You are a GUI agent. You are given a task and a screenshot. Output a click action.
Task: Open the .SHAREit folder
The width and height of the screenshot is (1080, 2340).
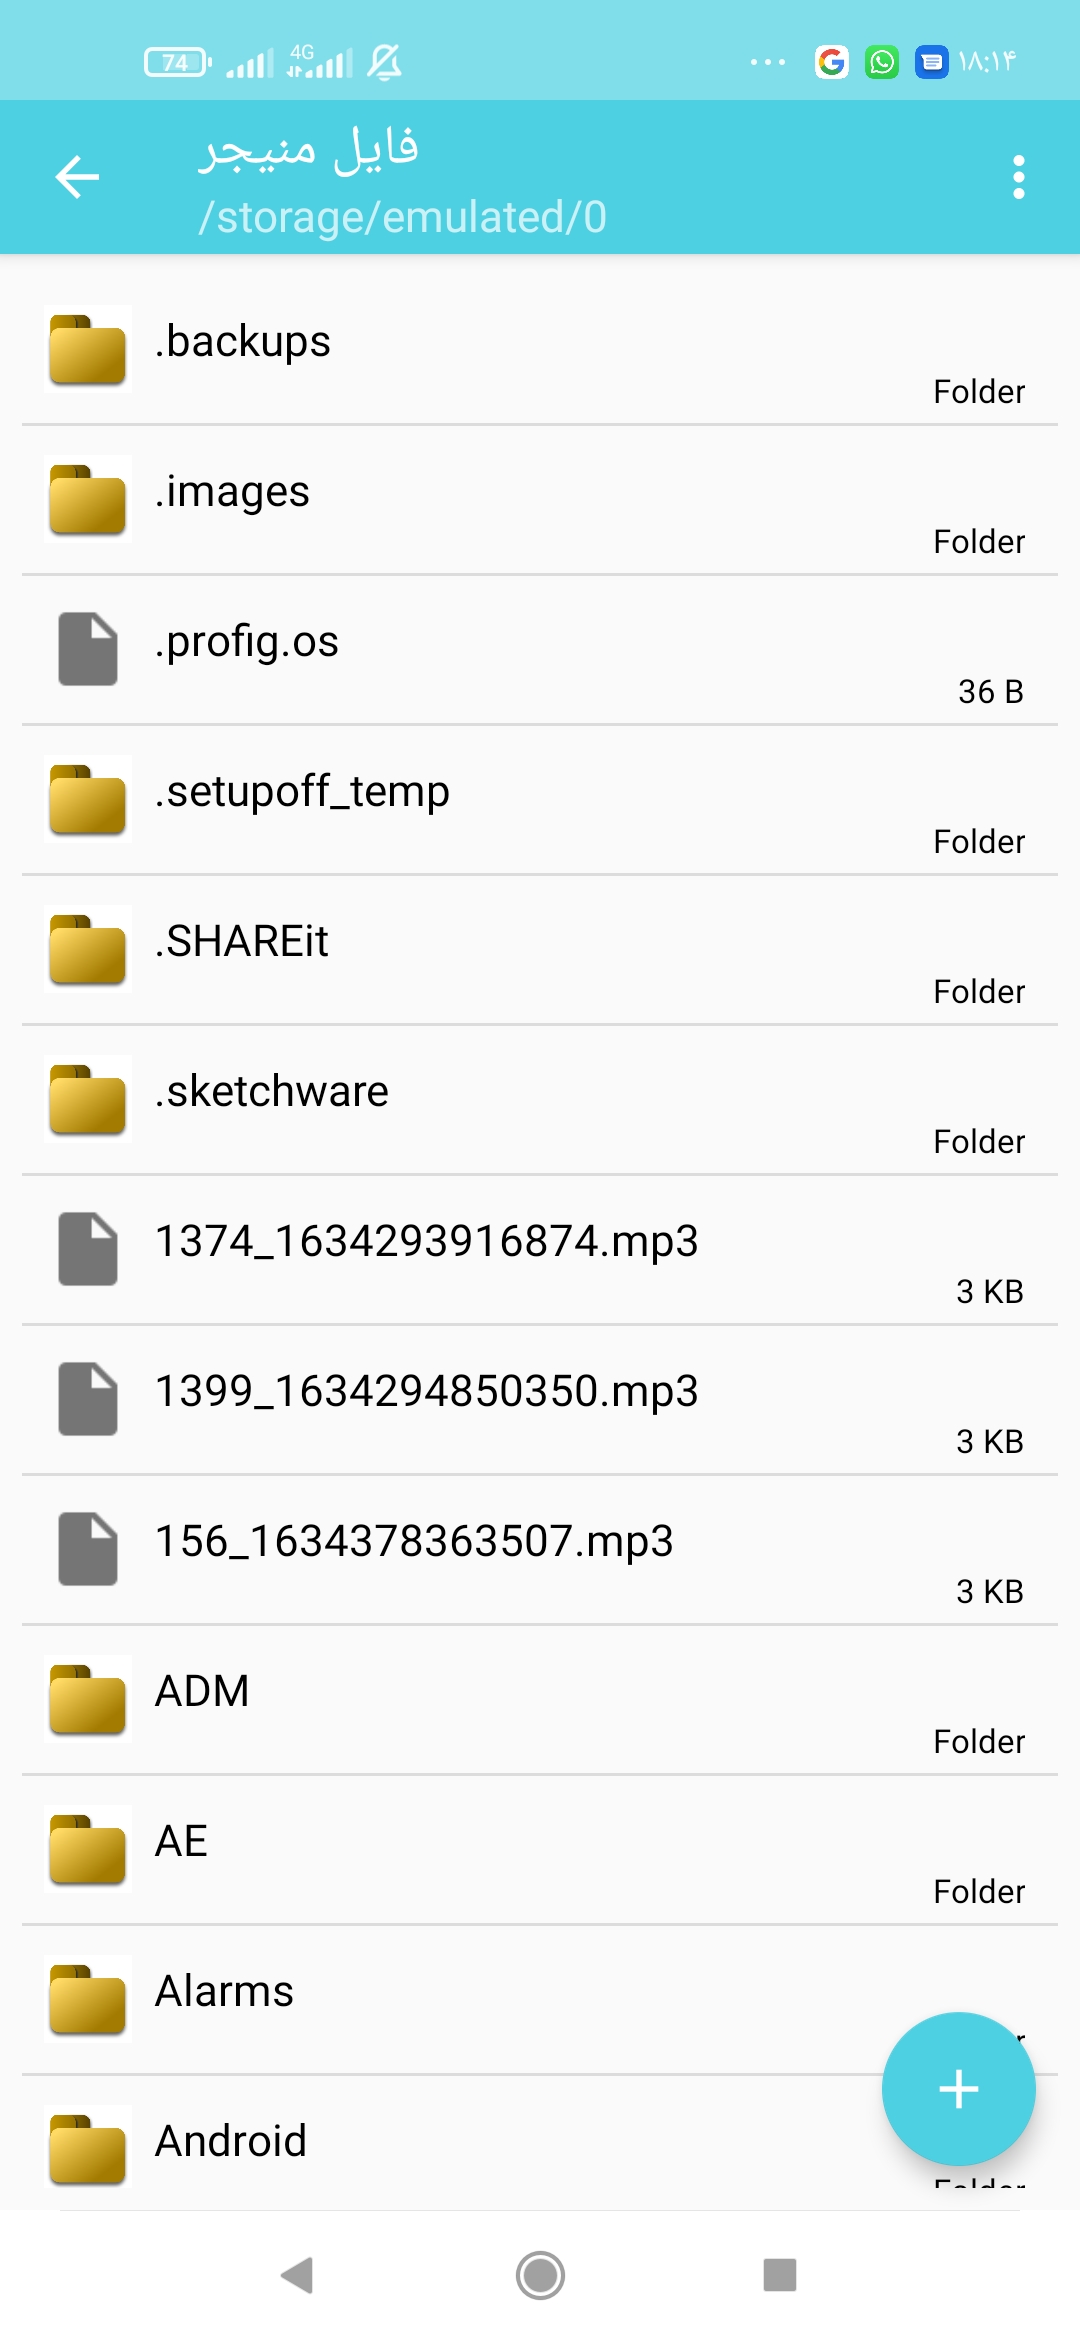point(540,950)
